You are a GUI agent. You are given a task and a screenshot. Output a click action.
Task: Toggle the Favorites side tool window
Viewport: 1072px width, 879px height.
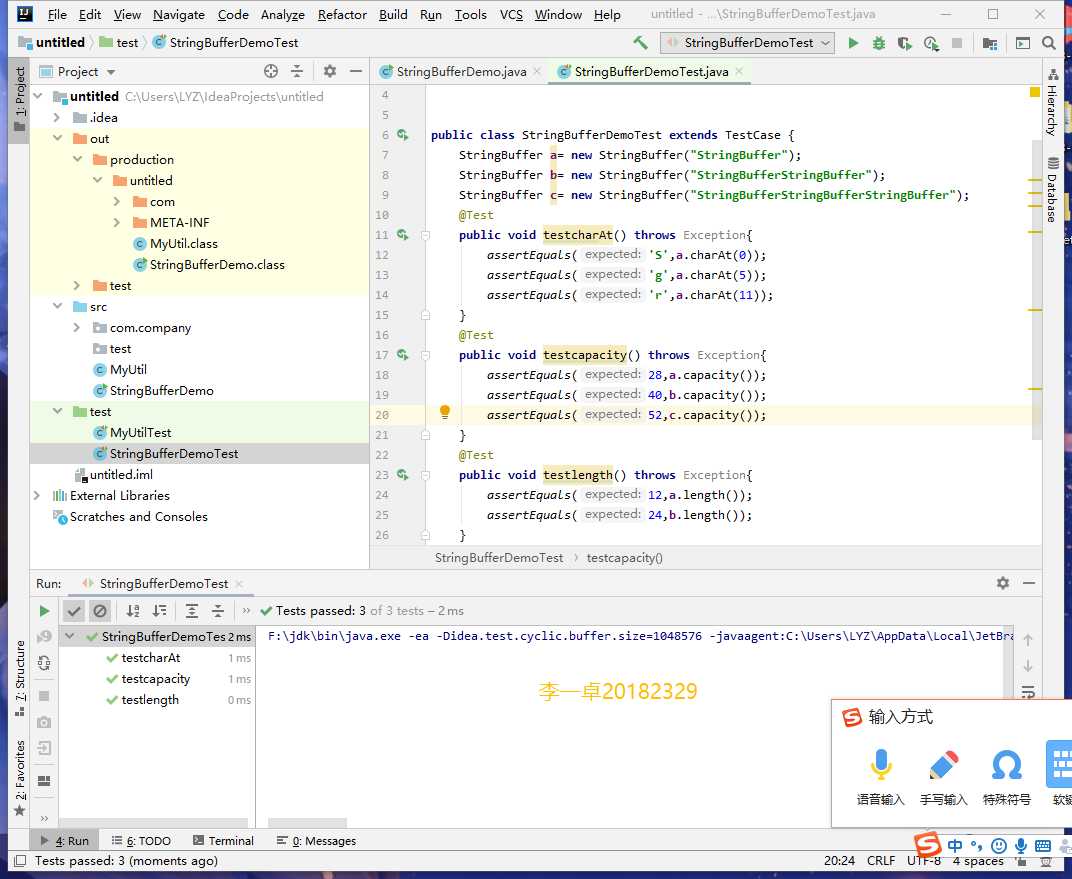(x=19, y=778)
